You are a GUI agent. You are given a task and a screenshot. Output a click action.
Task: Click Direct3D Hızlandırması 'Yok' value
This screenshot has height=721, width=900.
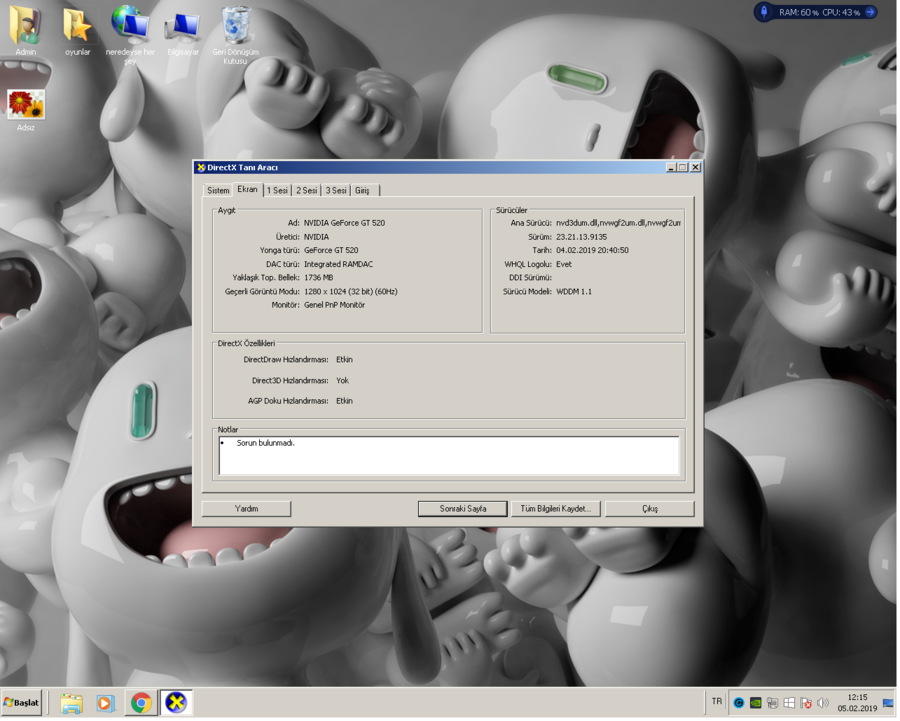click(343, 381)
